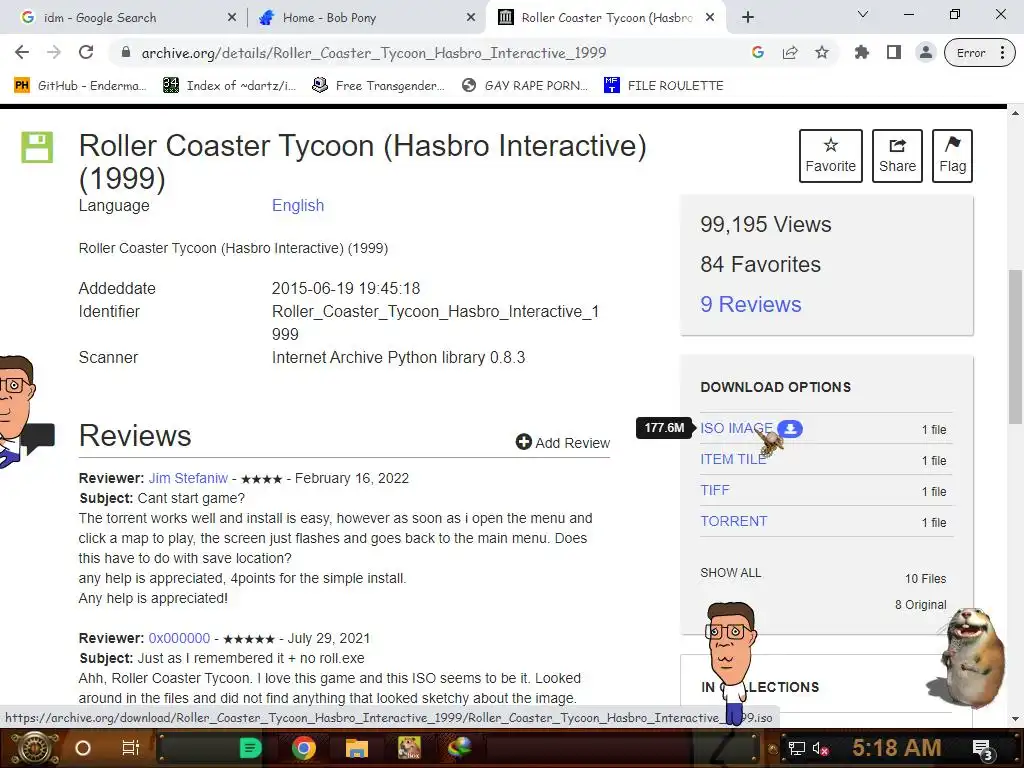Open the share page icon in address bar
Screen dimensions: 1024x768
coord(790,52)
